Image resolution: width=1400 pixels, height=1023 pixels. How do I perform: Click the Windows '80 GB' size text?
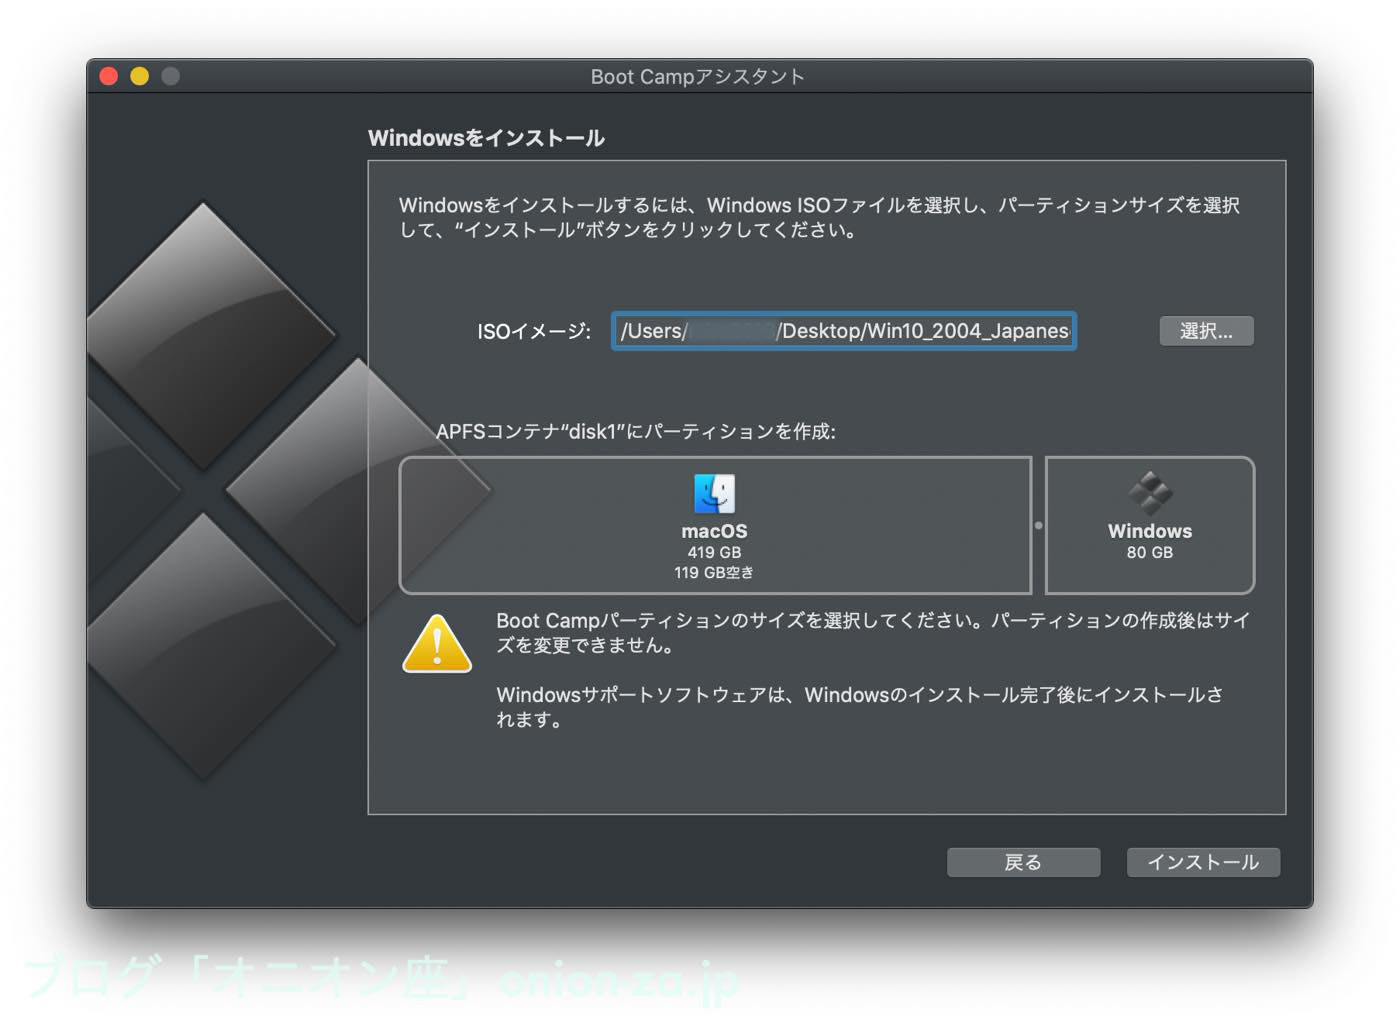pyautogui.click(x=1150, y=552)
